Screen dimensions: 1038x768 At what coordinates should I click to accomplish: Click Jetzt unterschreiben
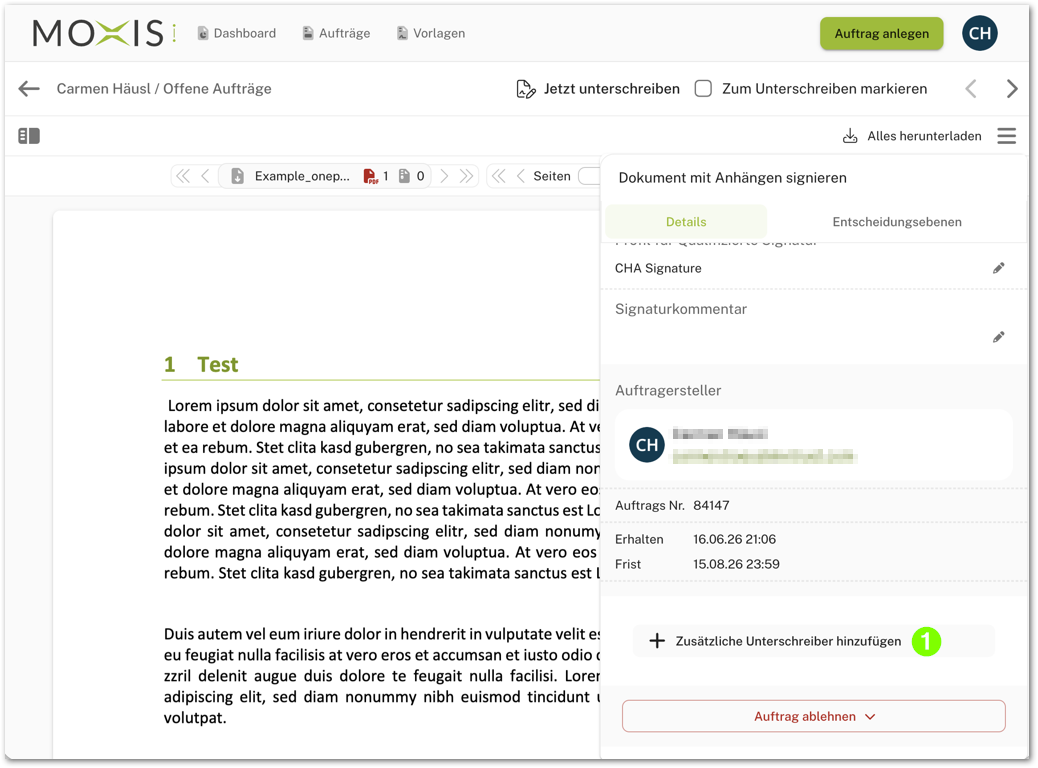[x=598, y=89]
